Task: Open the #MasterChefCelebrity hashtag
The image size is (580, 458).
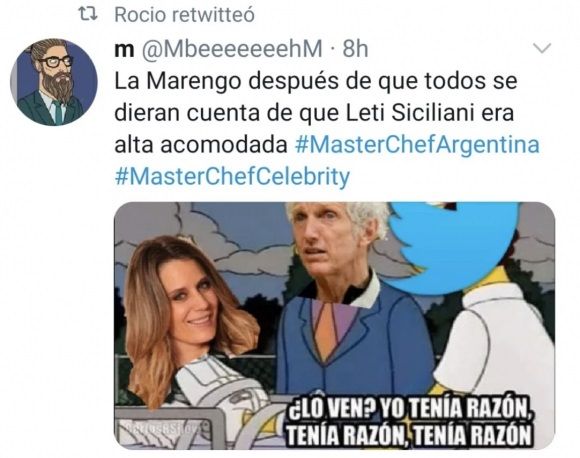Action: (x=232, y=176)
